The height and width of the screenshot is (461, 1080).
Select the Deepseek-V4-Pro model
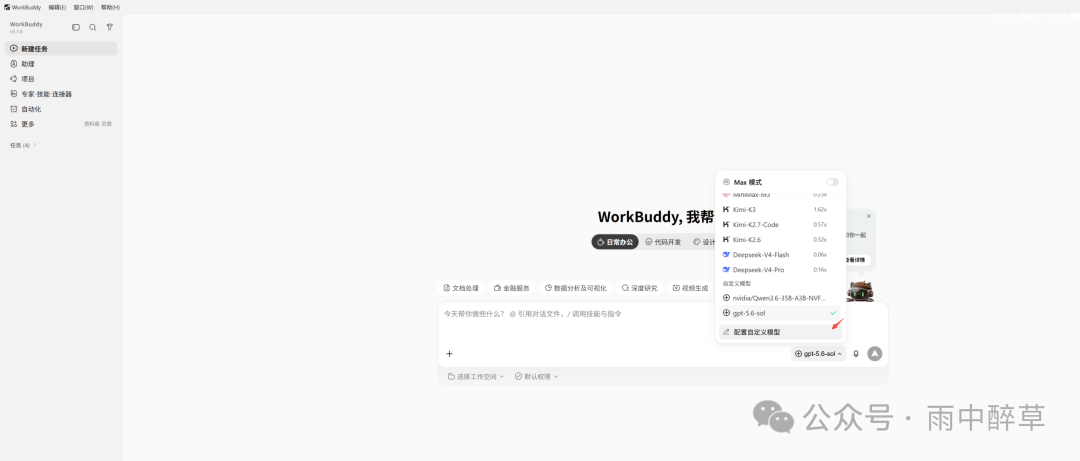(x=780, y=270)
